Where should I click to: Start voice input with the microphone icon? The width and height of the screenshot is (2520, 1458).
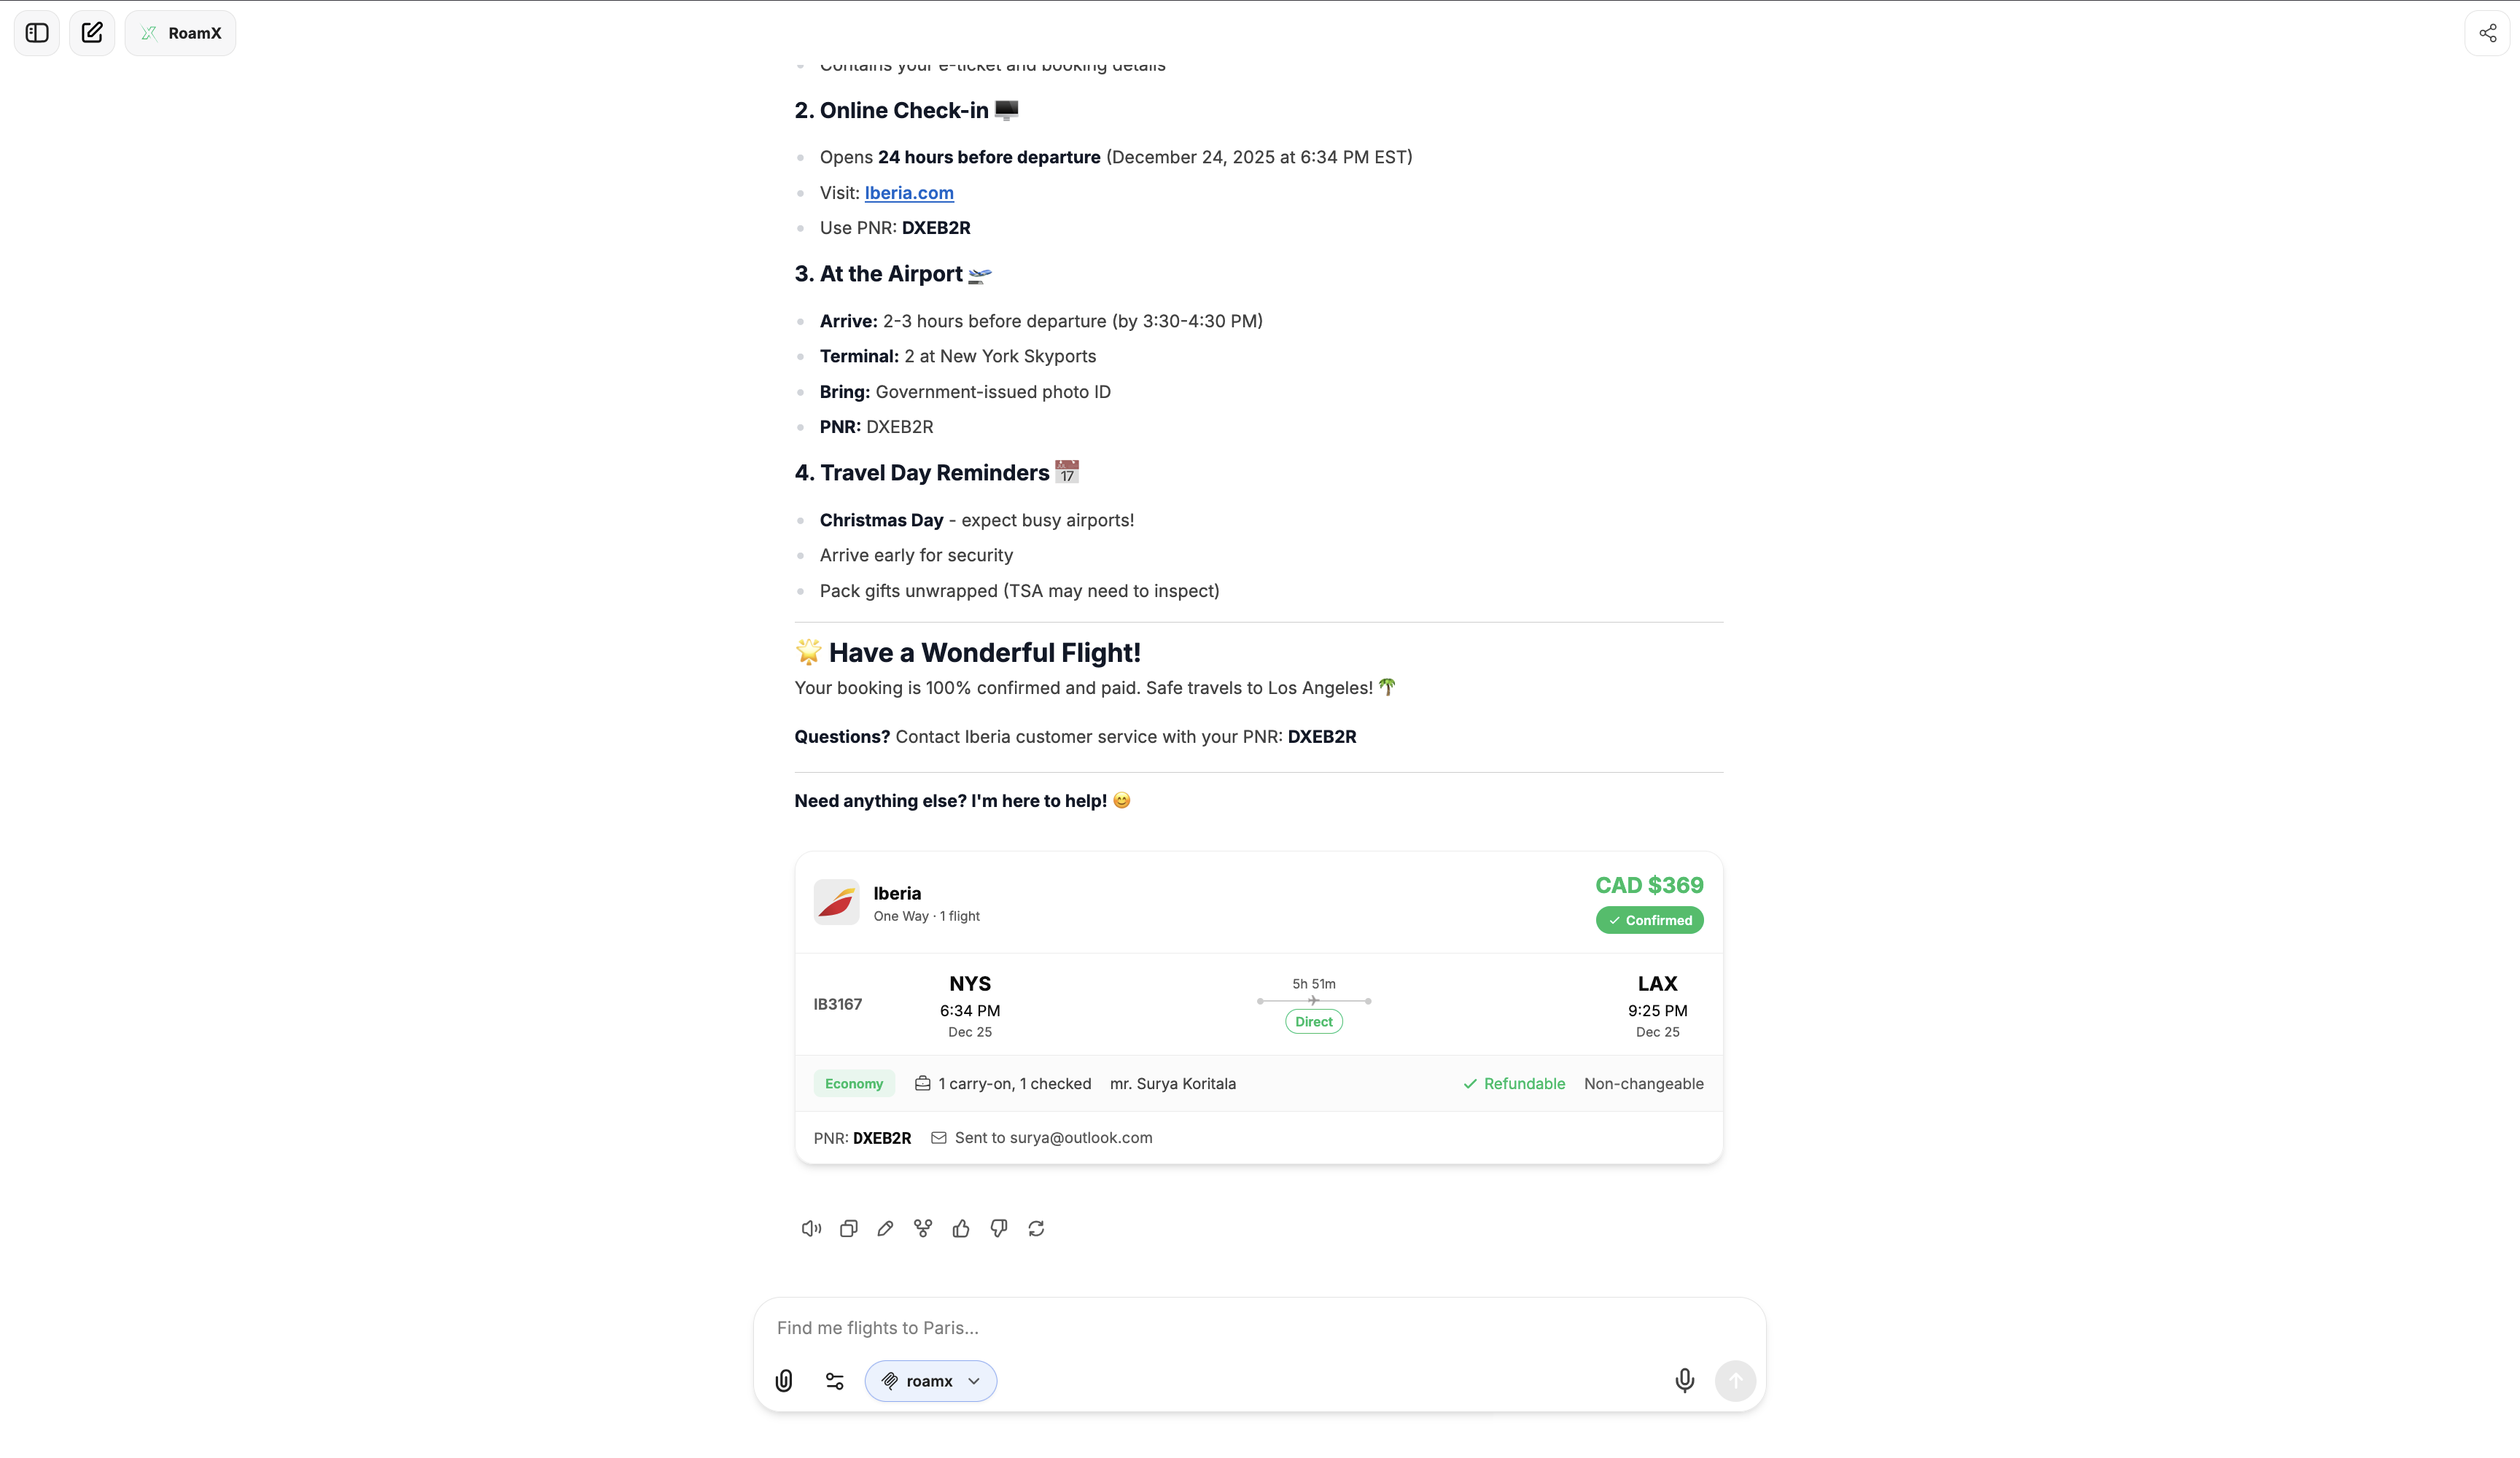(x=1684, y=1381)
